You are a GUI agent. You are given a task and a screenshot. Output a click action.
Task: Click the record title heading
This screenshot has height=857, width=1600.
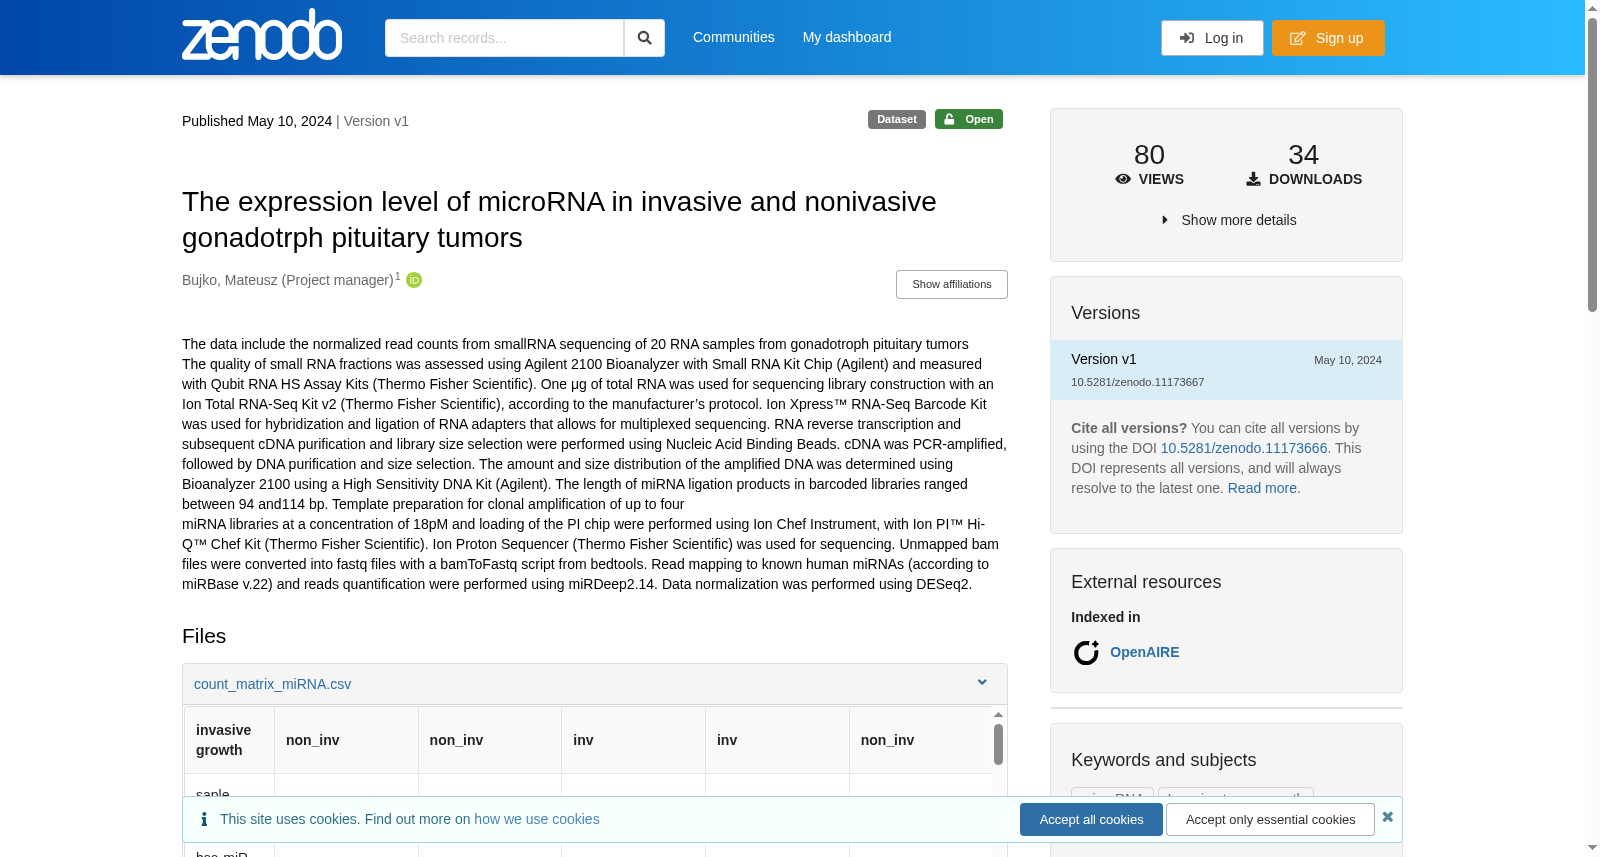pos(559,219)
